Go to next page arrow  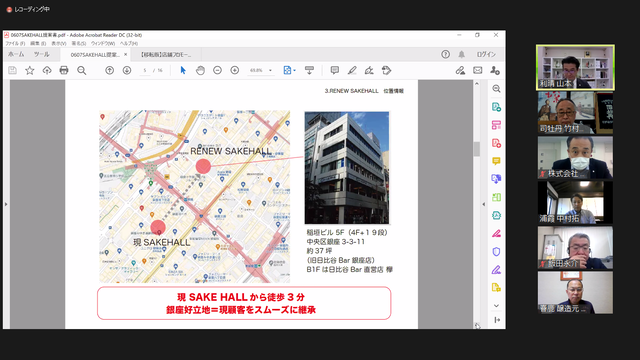pos(127,71)
